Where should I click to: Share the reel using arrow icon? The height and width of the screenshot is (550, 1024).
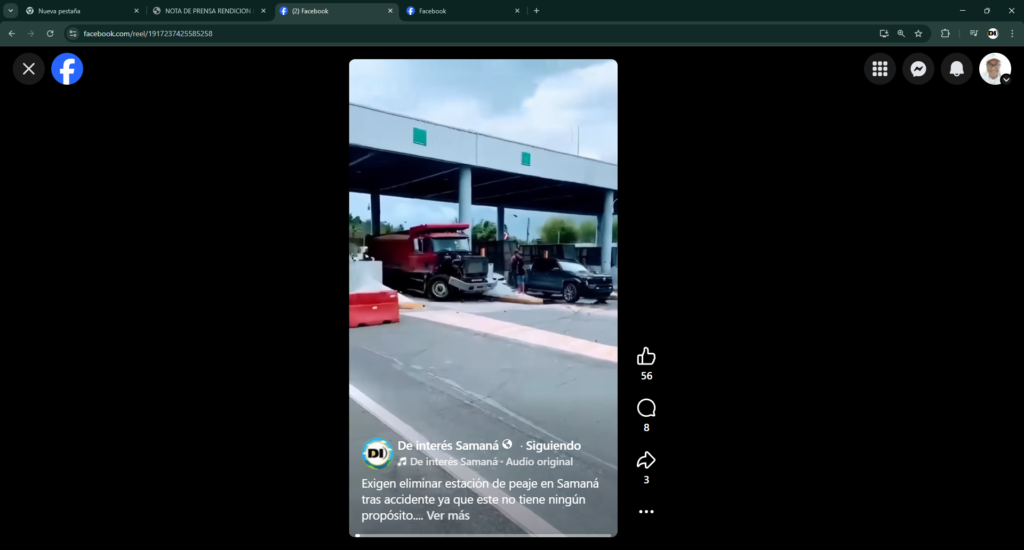click(646, 460)
